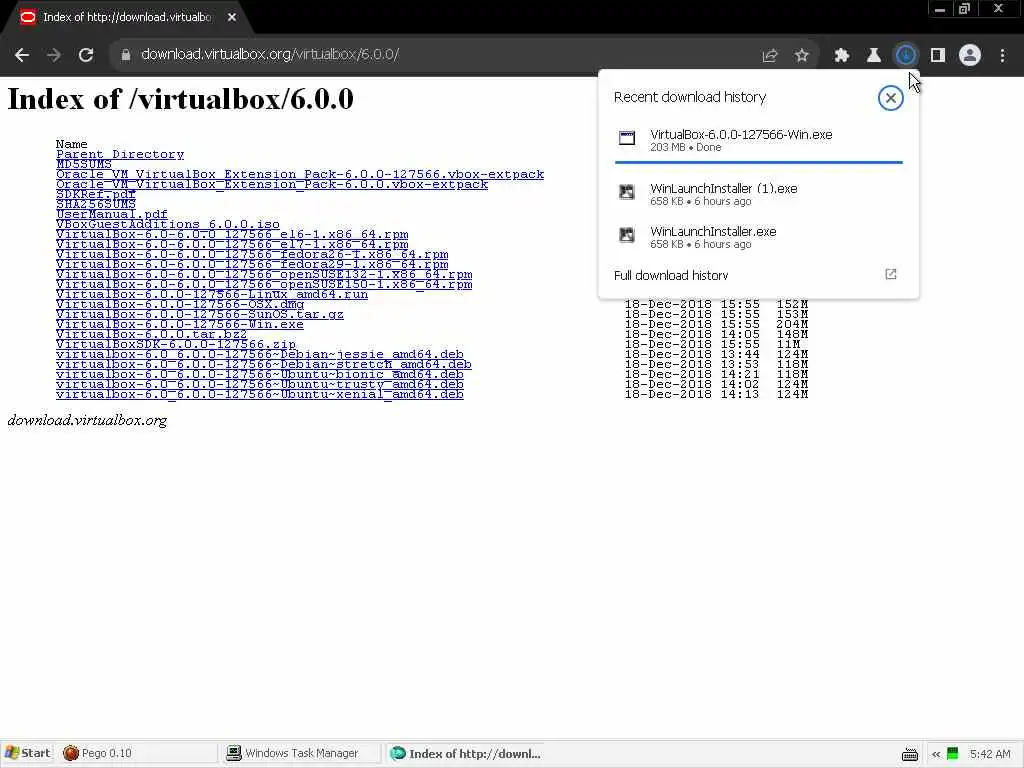Download VirtualBox-6.0.0.tar.bz2 source
The width and height of the screenshot is (1024, 768).
click(x=152, y=334)
